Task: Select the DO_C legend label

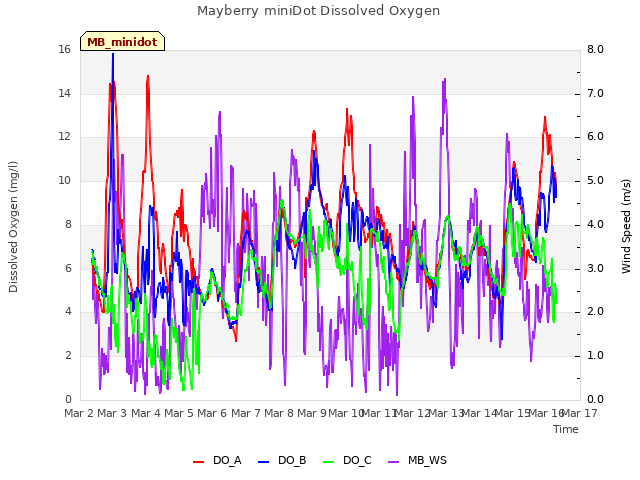Action: tap(357, 461)
